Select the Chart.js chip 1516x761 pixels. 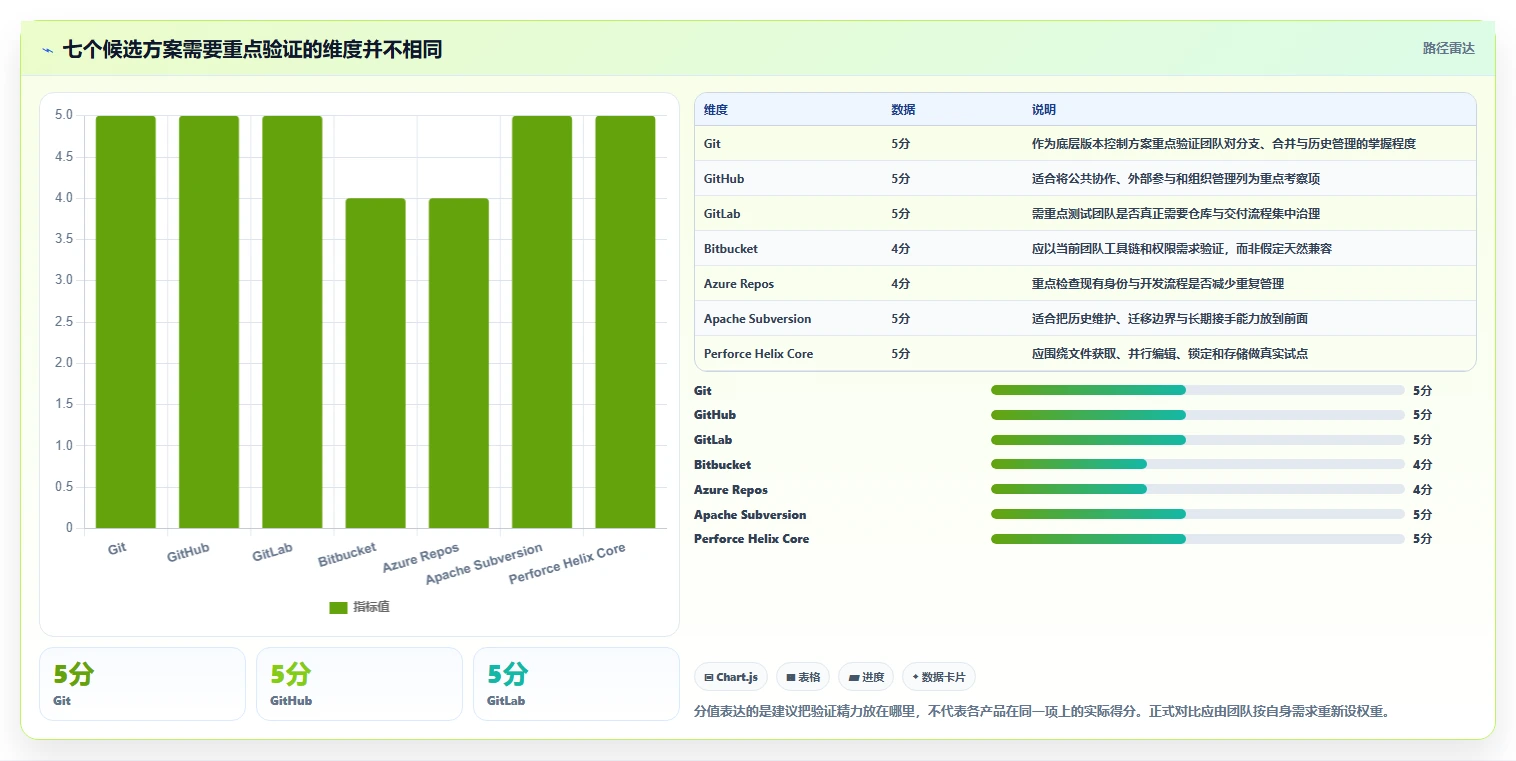click(731, 677)
